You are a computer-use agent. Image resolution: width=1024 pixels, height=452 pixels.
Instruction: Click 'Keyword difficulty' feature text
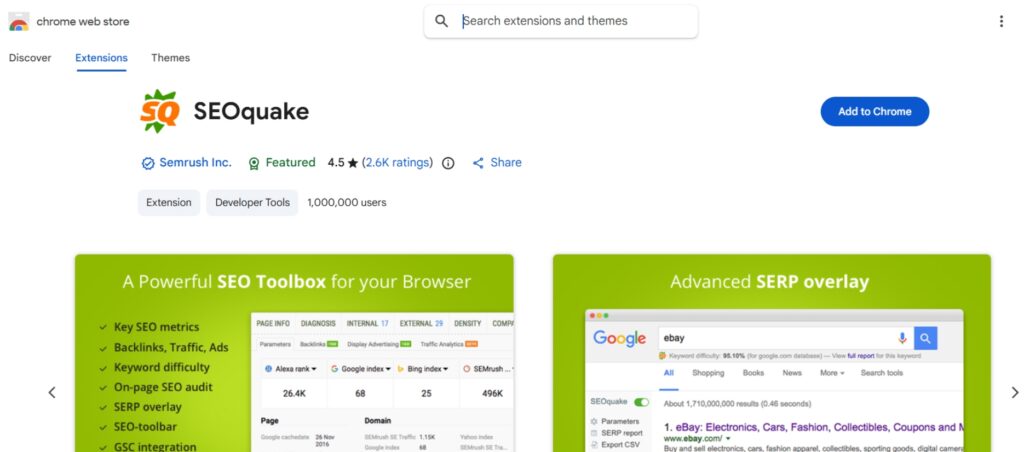(162, 367)
